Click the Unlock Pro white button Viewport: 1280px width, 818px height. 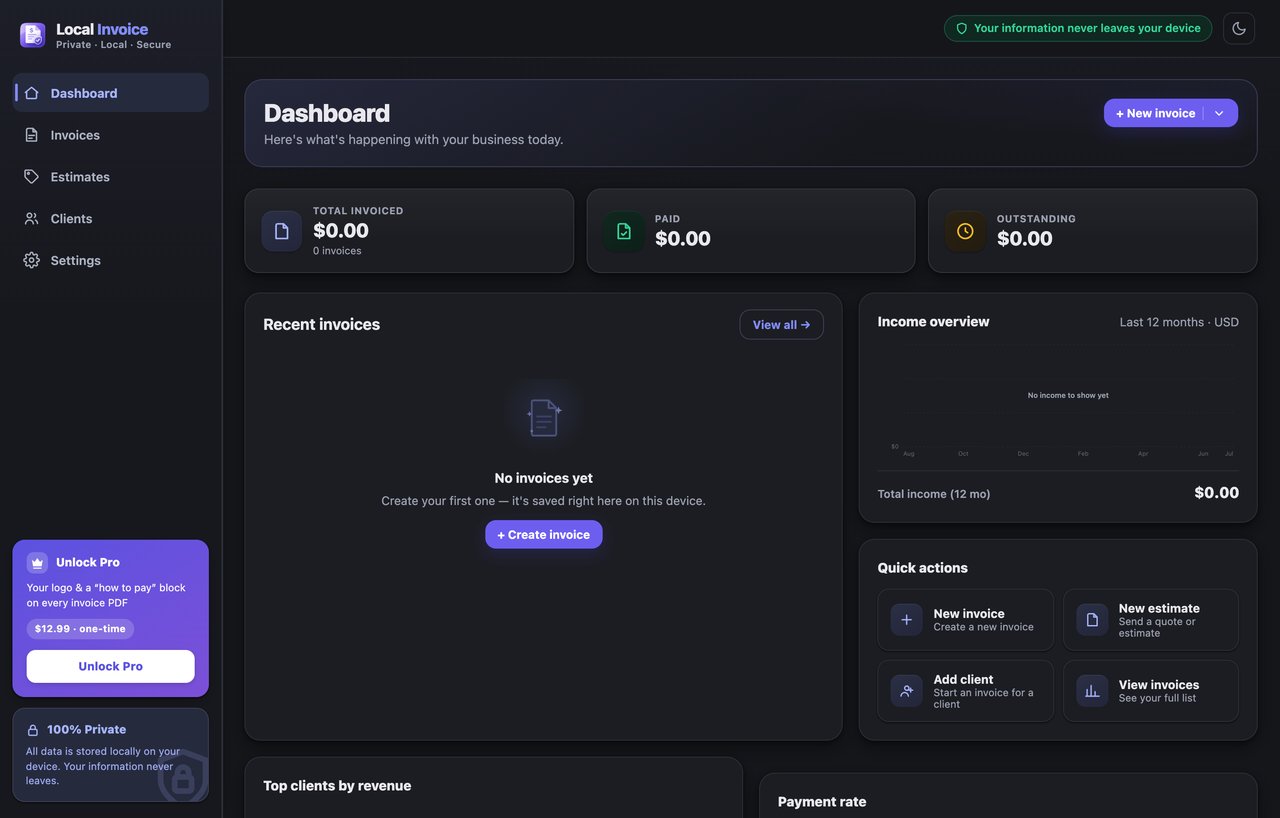coord(111,666)
